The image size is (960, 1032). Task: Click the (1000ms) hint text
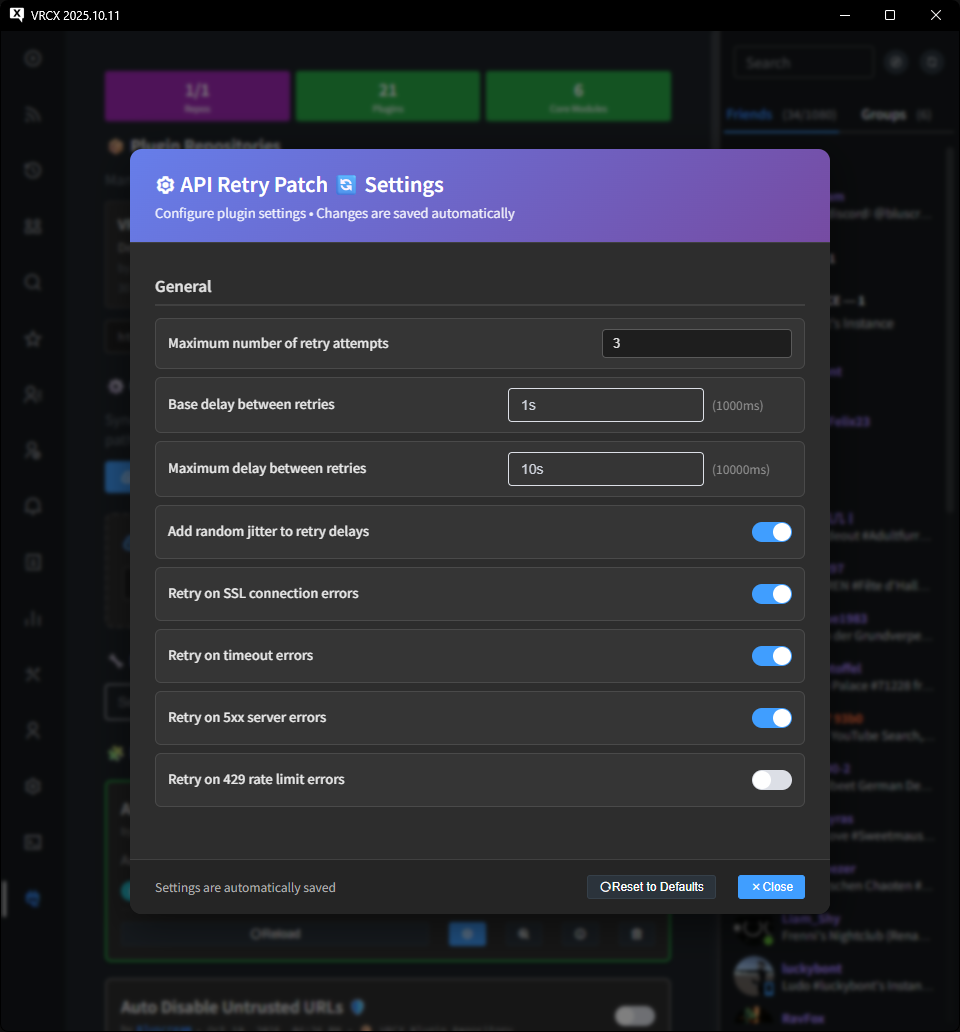738,405
